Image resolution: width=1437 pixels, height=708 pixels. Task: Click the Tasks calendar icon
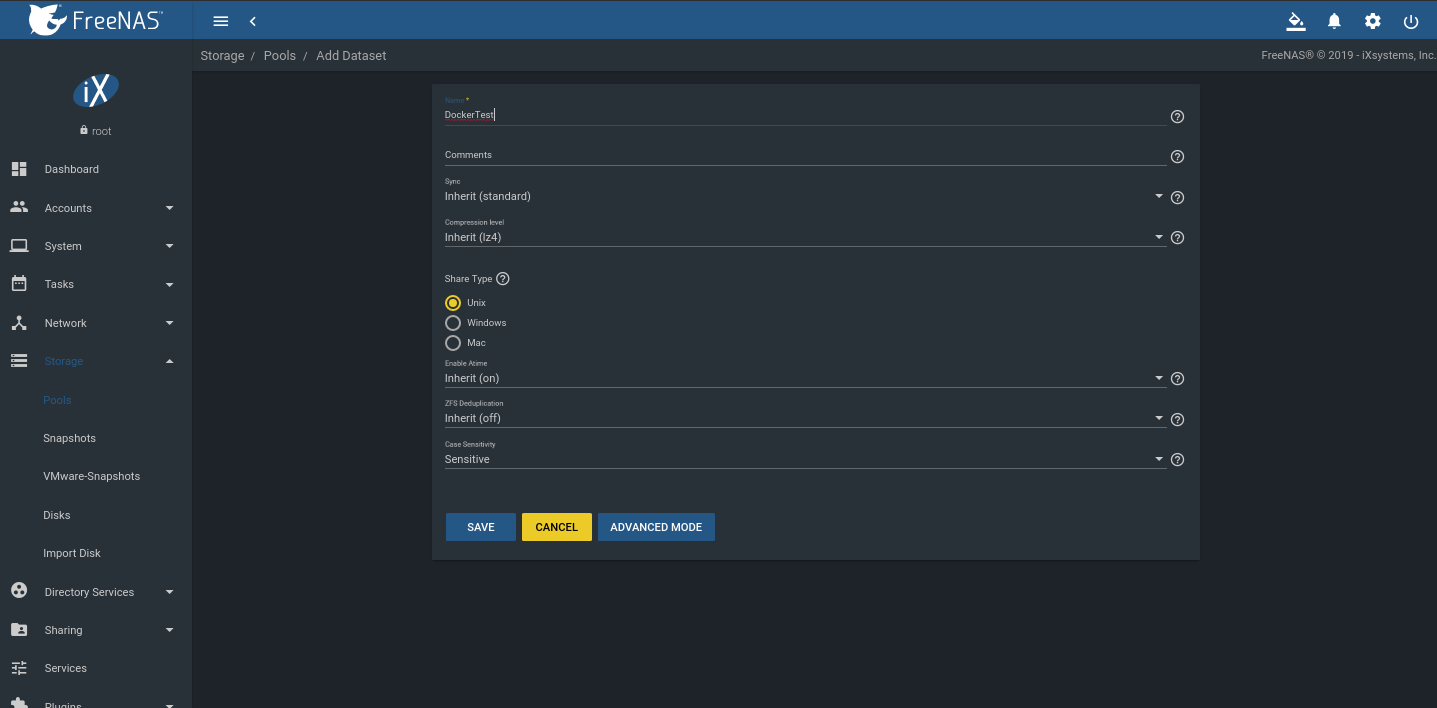19,284
